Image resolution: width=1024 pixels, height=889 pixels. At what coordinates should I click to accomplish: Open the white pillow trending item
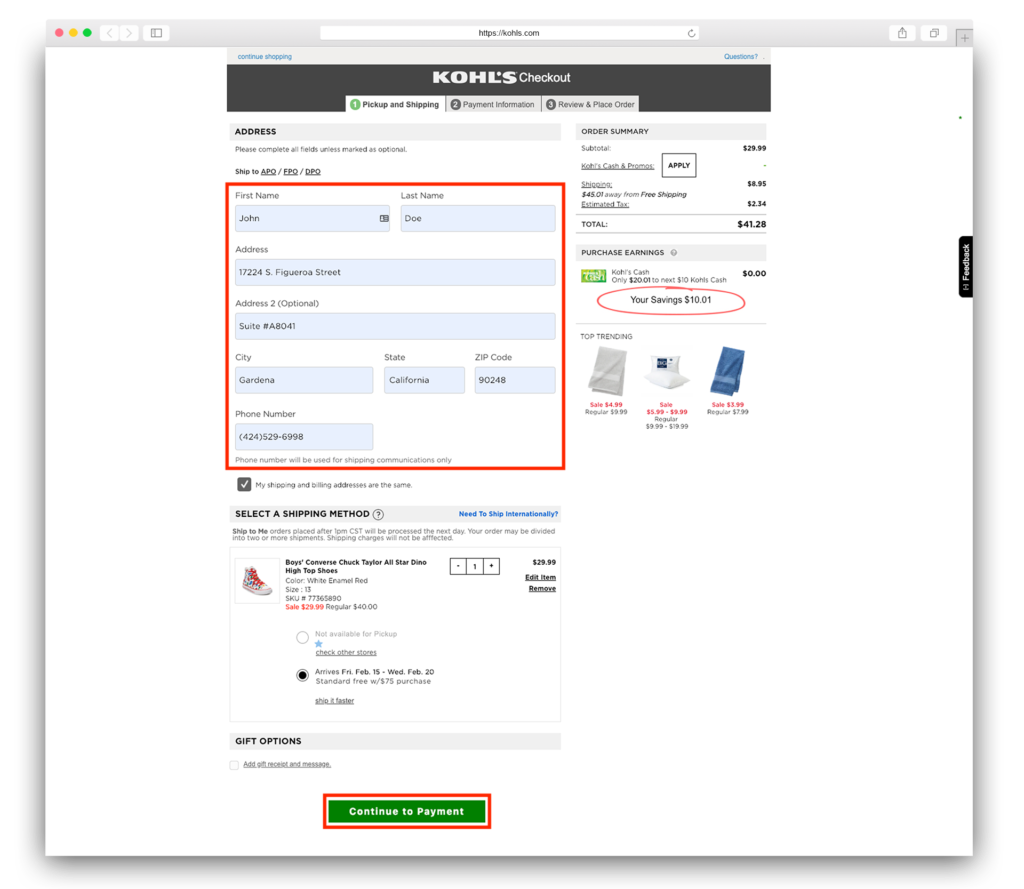tap(666, 372)
